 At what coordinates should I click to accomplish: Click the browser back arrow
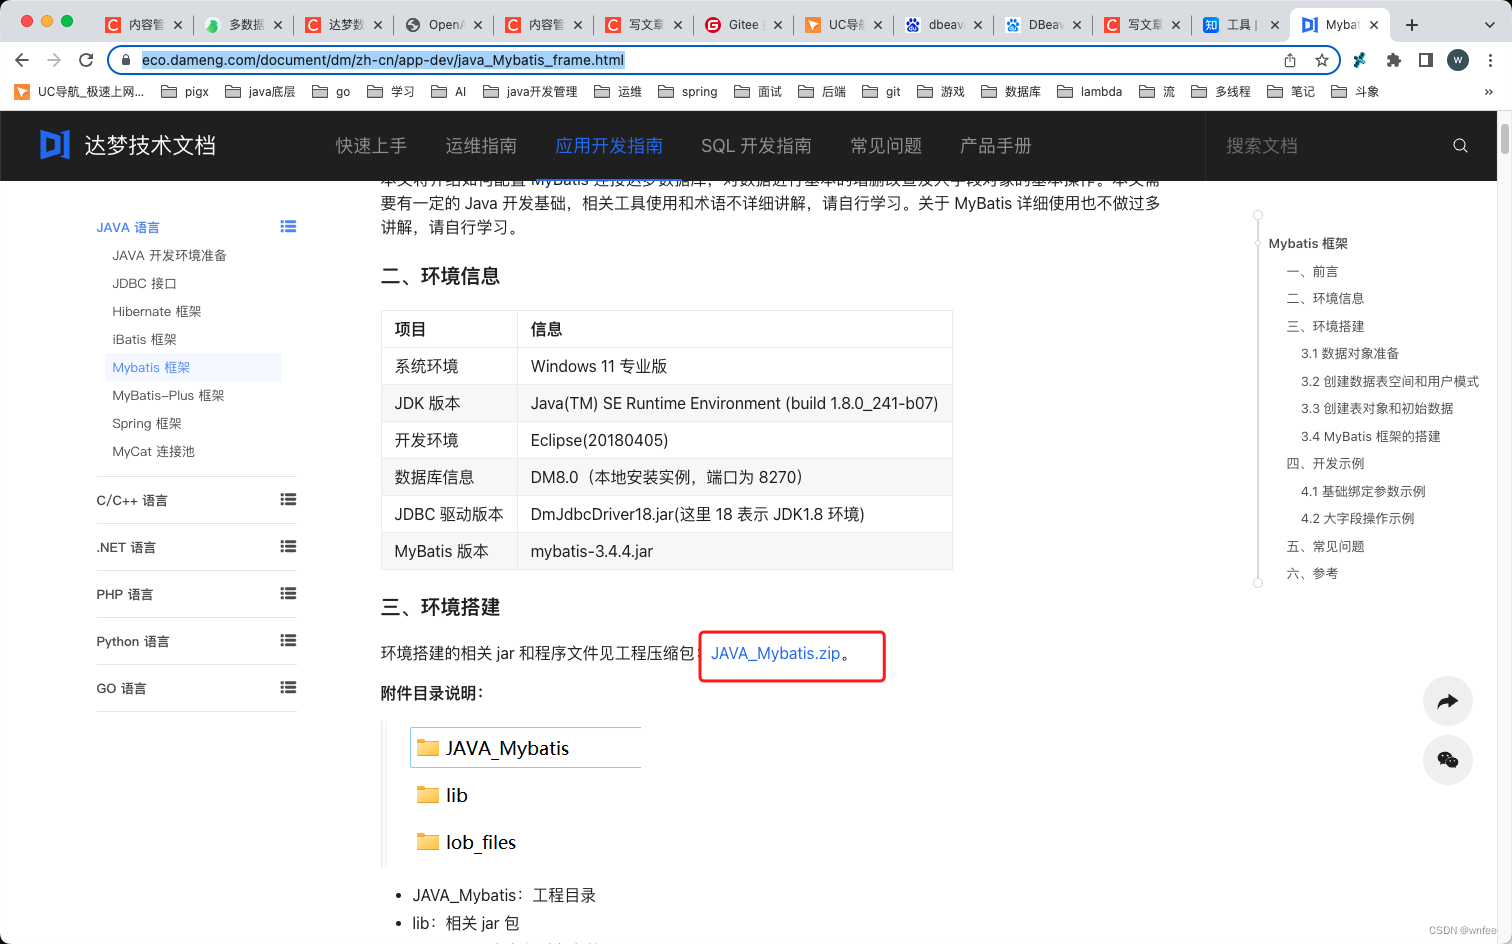[22, 60]
